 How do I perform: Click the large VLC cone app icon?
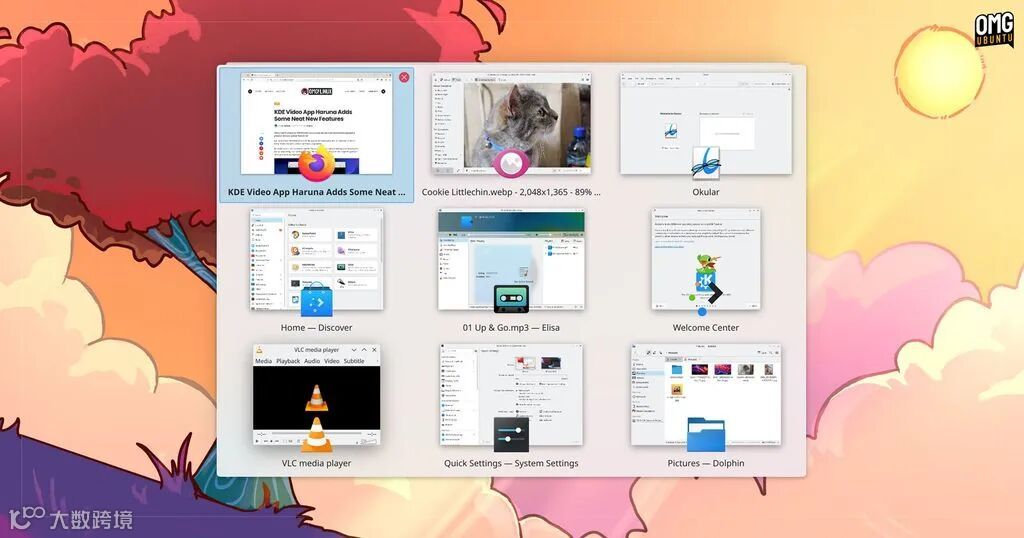(317, 435)
